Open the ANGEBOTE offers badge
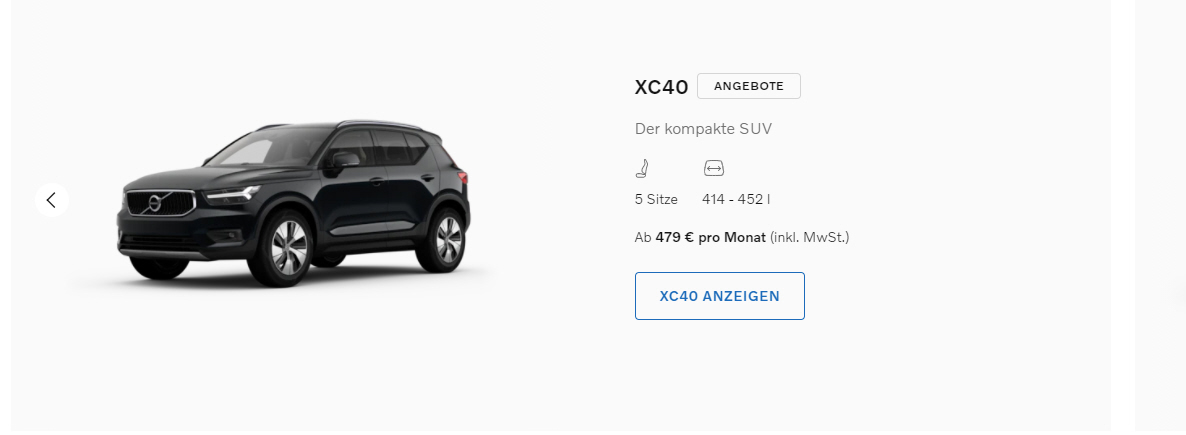The width and height of the screenshot is (1186, 435). 749,86
